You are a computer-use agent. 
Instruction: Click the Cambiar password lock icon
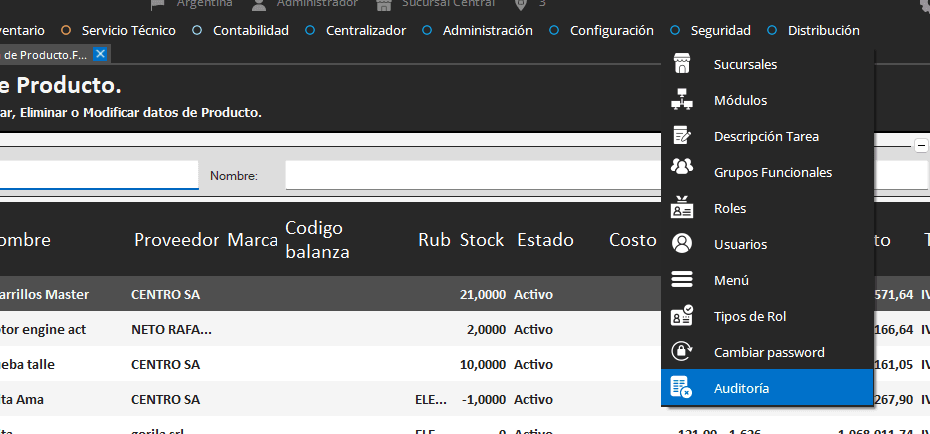click(x=682, y=352)
